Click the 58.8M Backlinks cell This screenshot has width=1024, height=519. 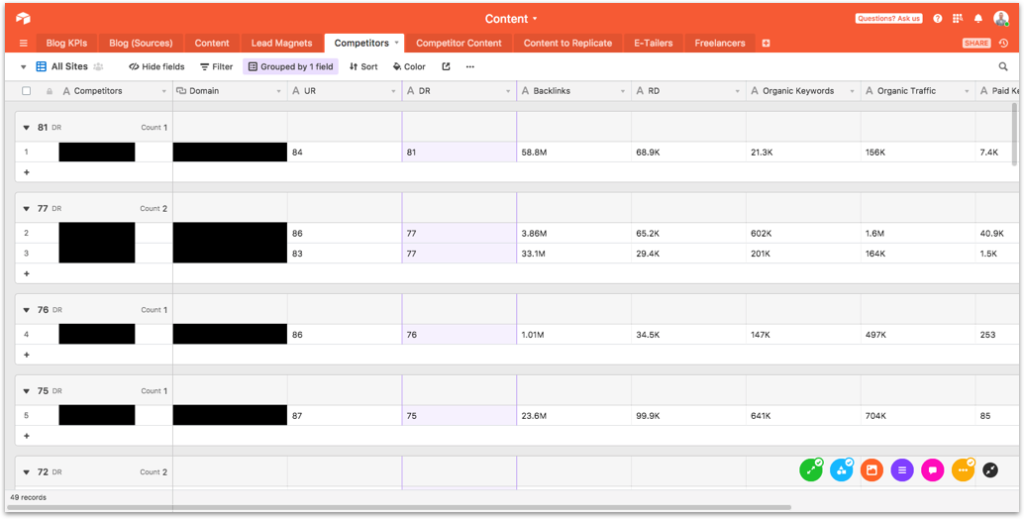click(x=574, y=152)
